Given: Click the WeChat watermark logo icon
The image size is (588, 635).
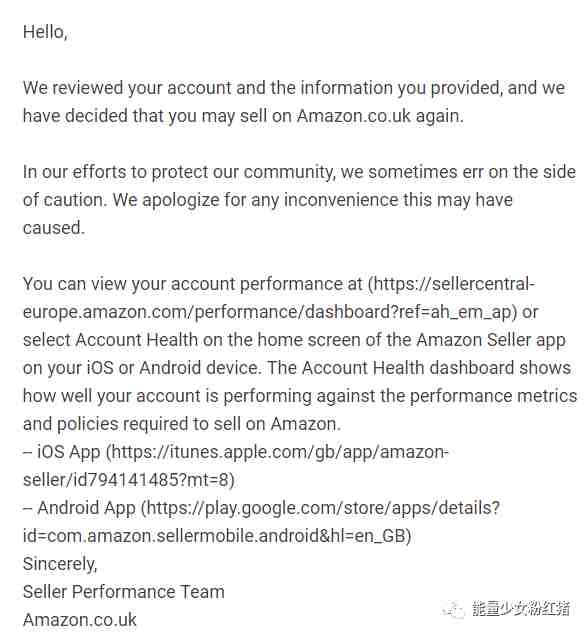Looking at the screenshot, I should (454, 609).
